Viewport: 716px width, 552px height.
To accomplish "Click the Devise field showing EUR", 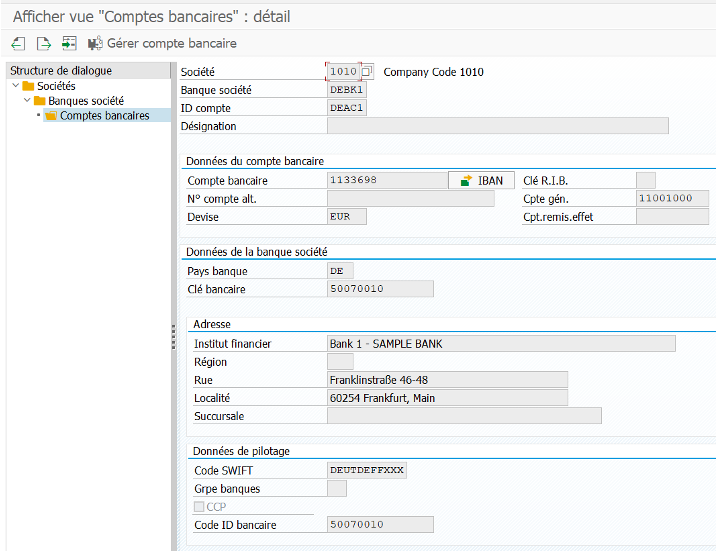I will tap(347, 216).
